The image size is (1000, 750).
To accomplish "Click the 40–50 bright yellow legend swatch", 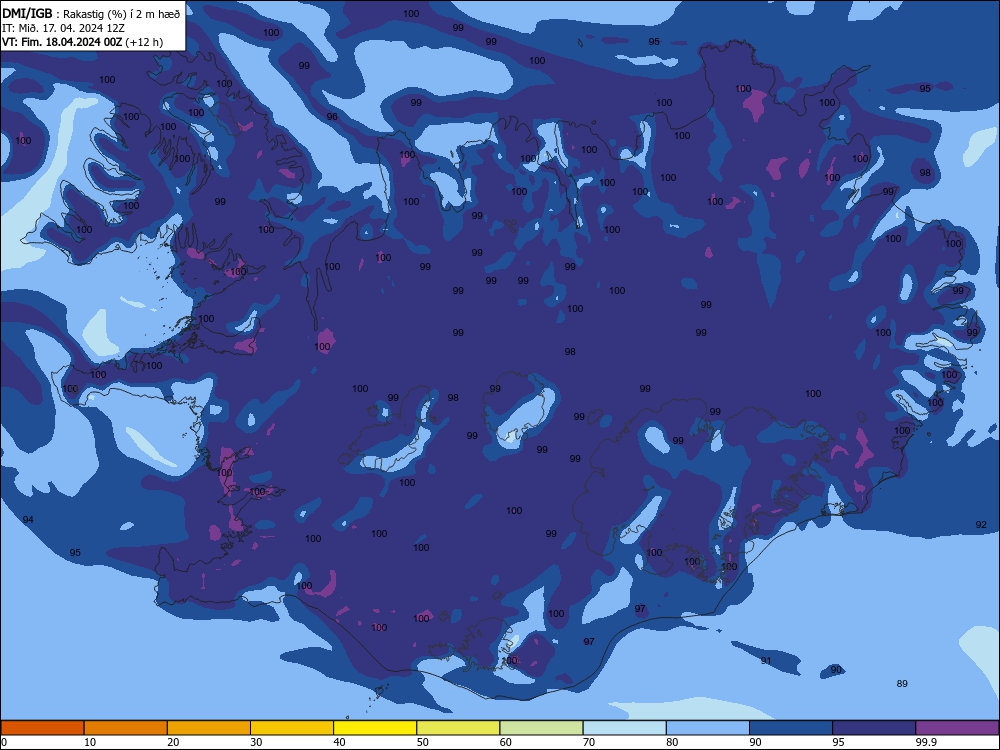I will click(x=375, y=728).
